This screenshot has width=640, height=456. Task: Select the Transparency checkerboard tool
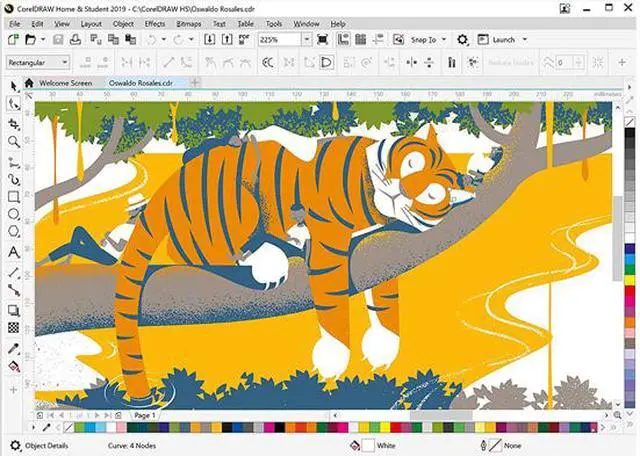[x=13, y=327]
